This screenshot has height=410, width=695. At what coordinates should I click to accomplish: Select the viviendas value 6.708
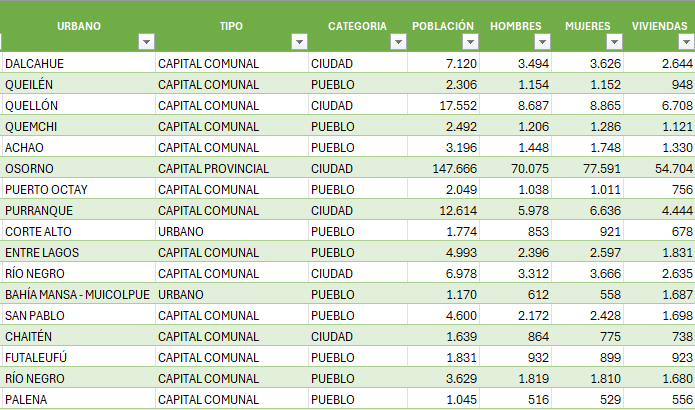coord(659,105)
